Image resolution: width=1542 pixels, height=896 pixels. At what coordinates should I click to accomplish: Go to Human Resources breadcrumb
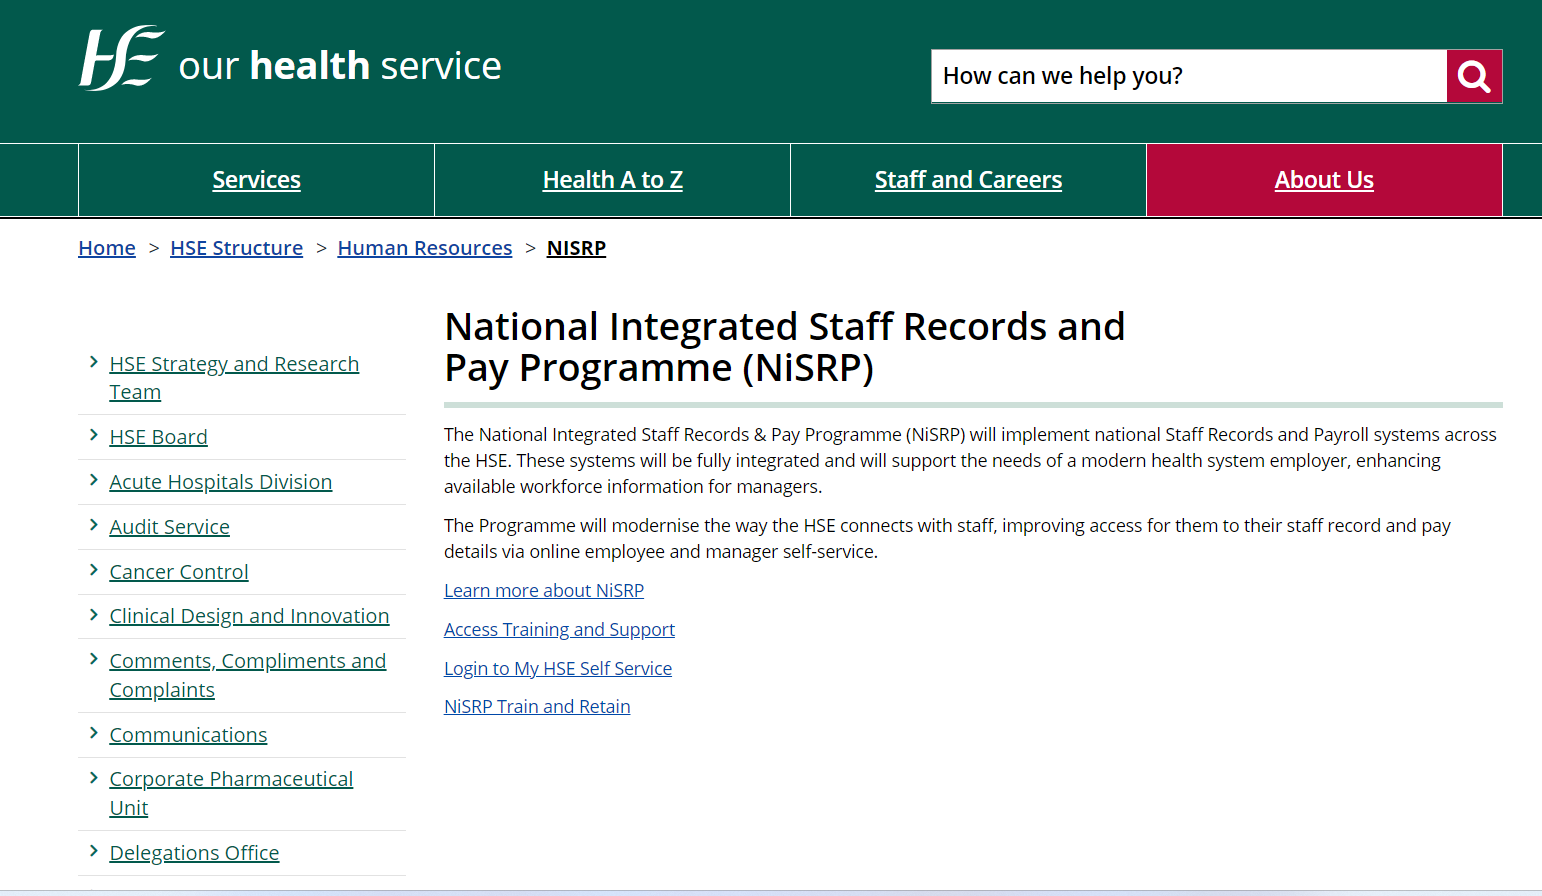coord(425,248)
